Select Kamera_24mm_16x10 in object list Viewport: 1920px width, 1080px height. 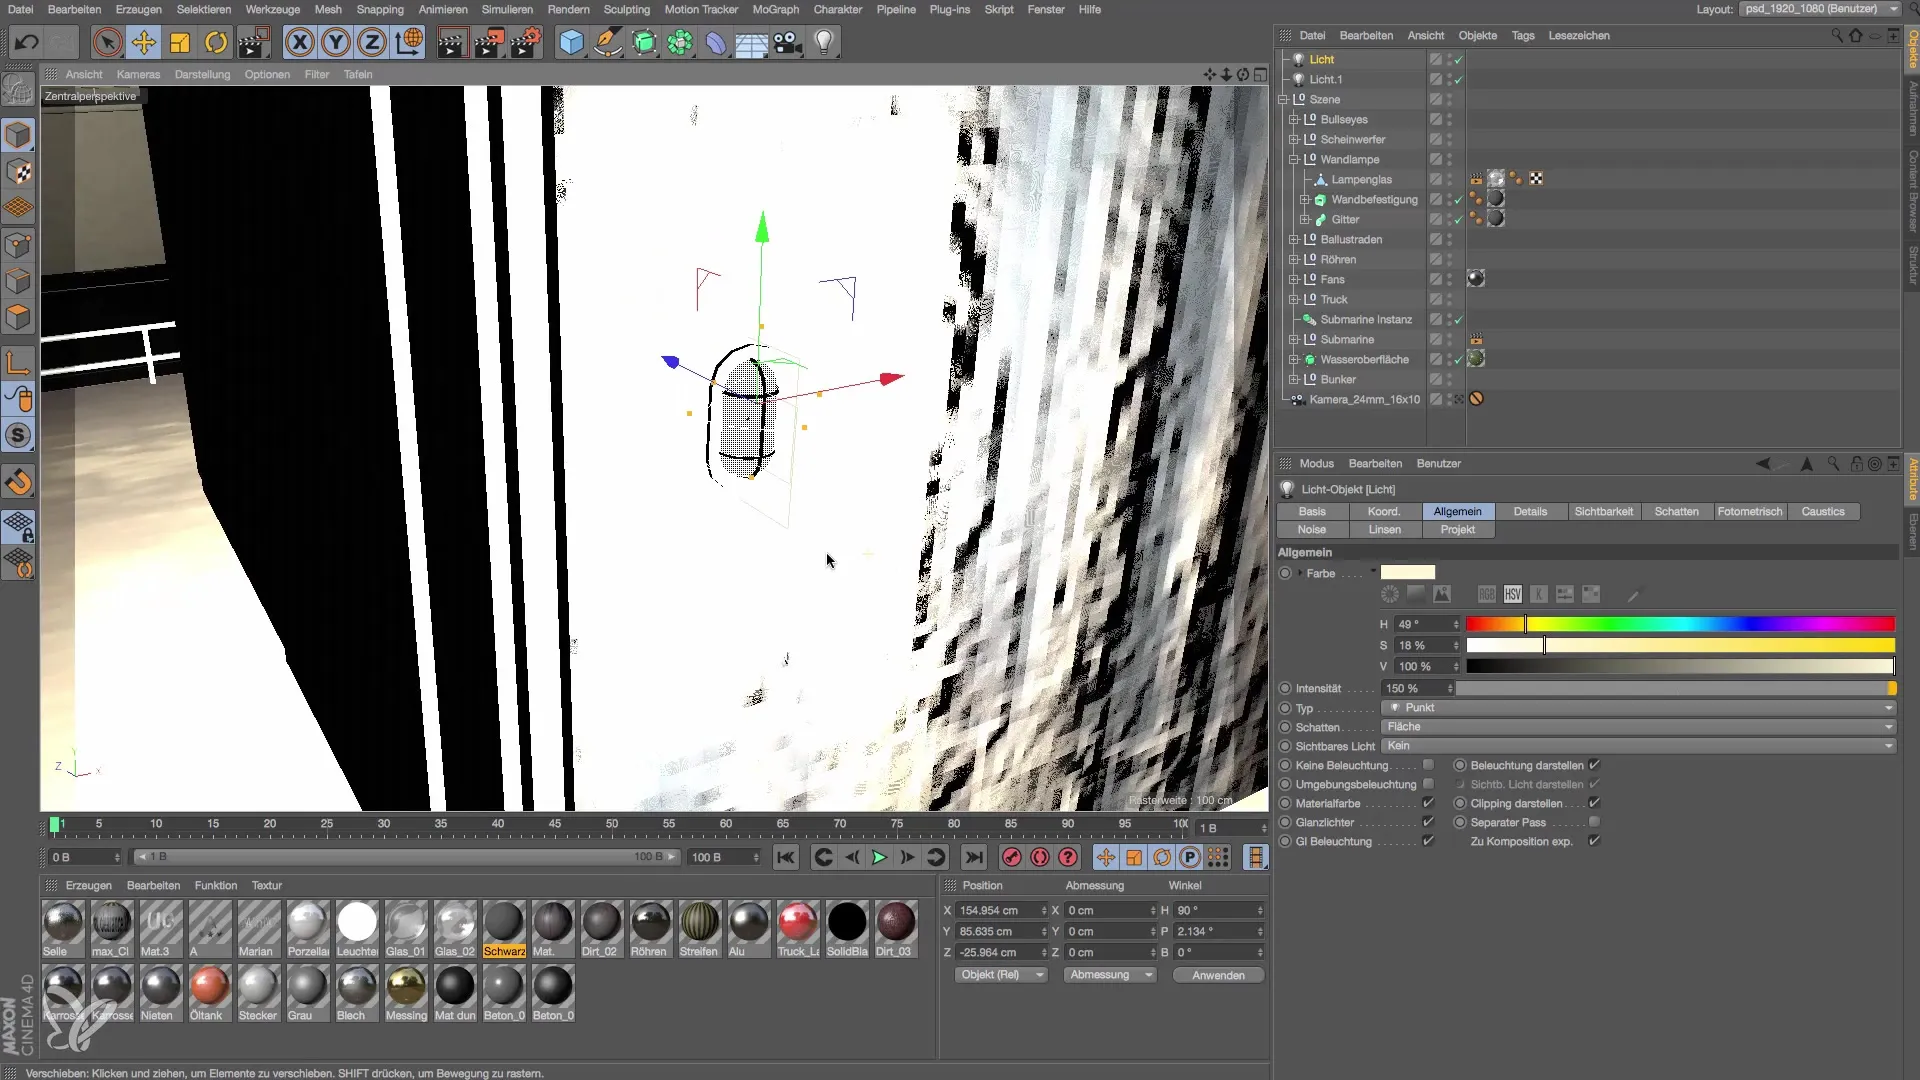point(1364,399)
